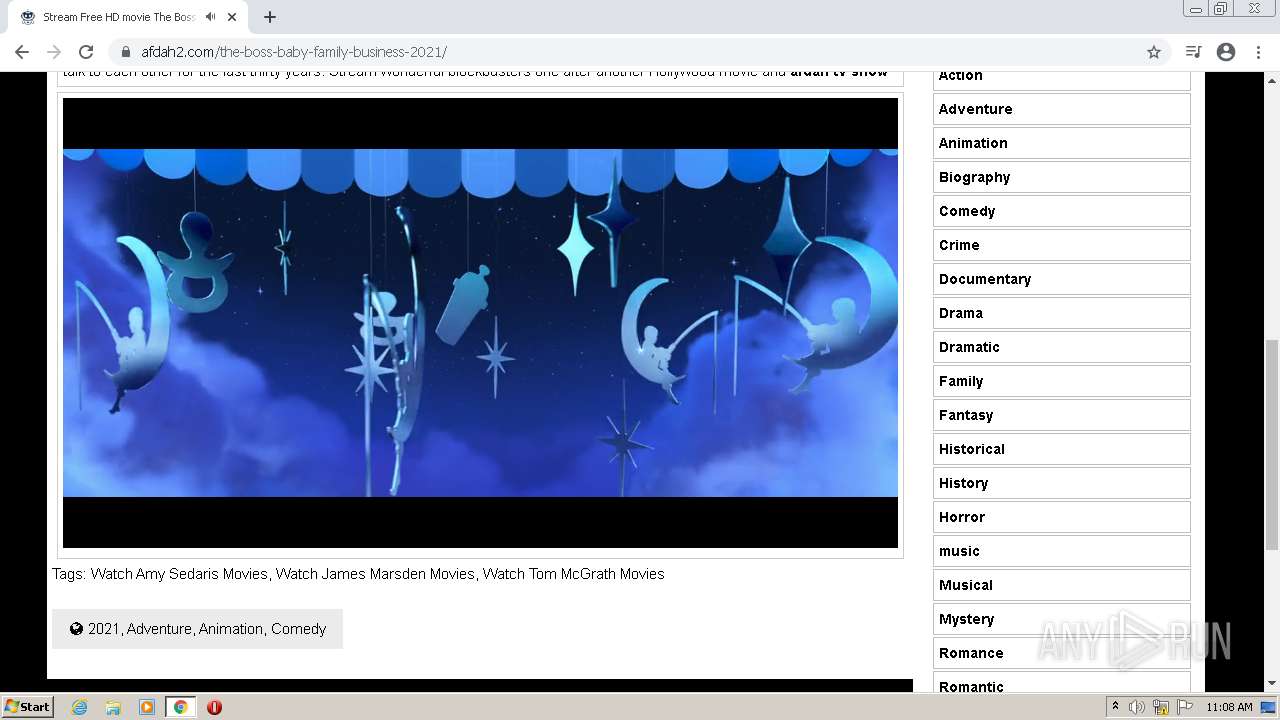1280x720 pixels.
Task: Open the Comedy tag below the video
Action: coord(298,629)
